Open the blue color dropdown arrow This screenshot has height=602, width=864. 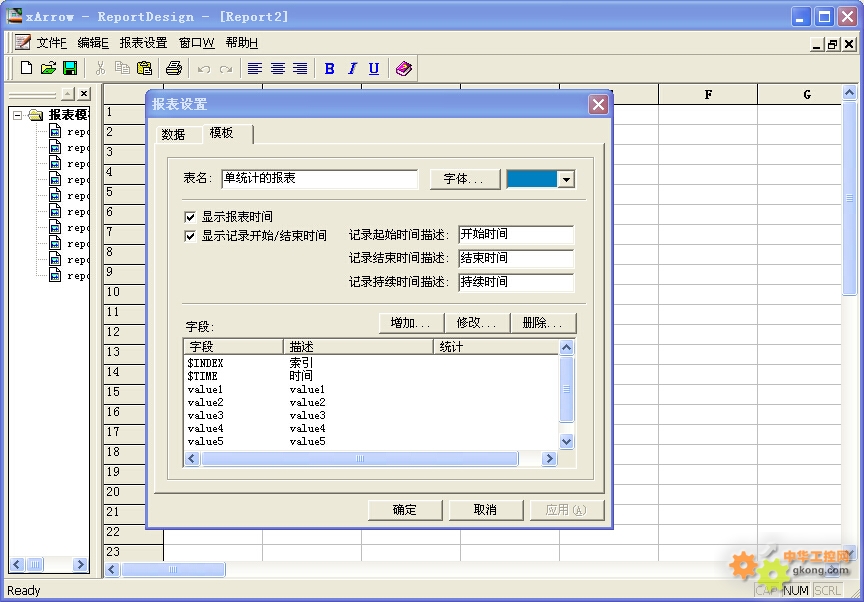(x=566, y=179)
